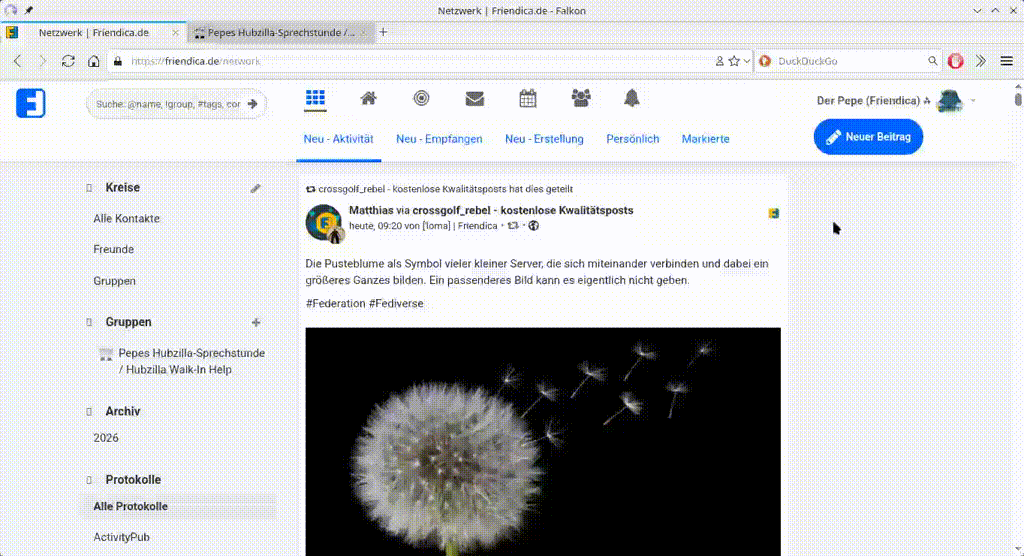This screenshot has height=556, width=1024.
Task: Open Alle Kontakte circle
Action: coord(126,219)
